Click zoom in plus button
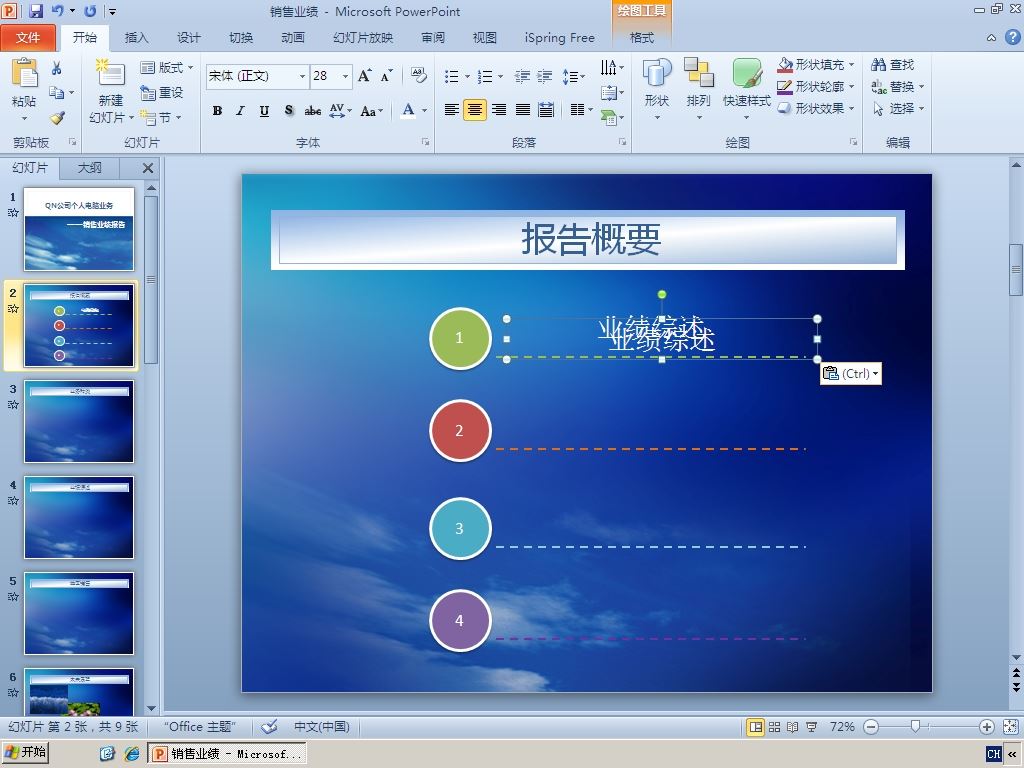 (x=987, y=727)
